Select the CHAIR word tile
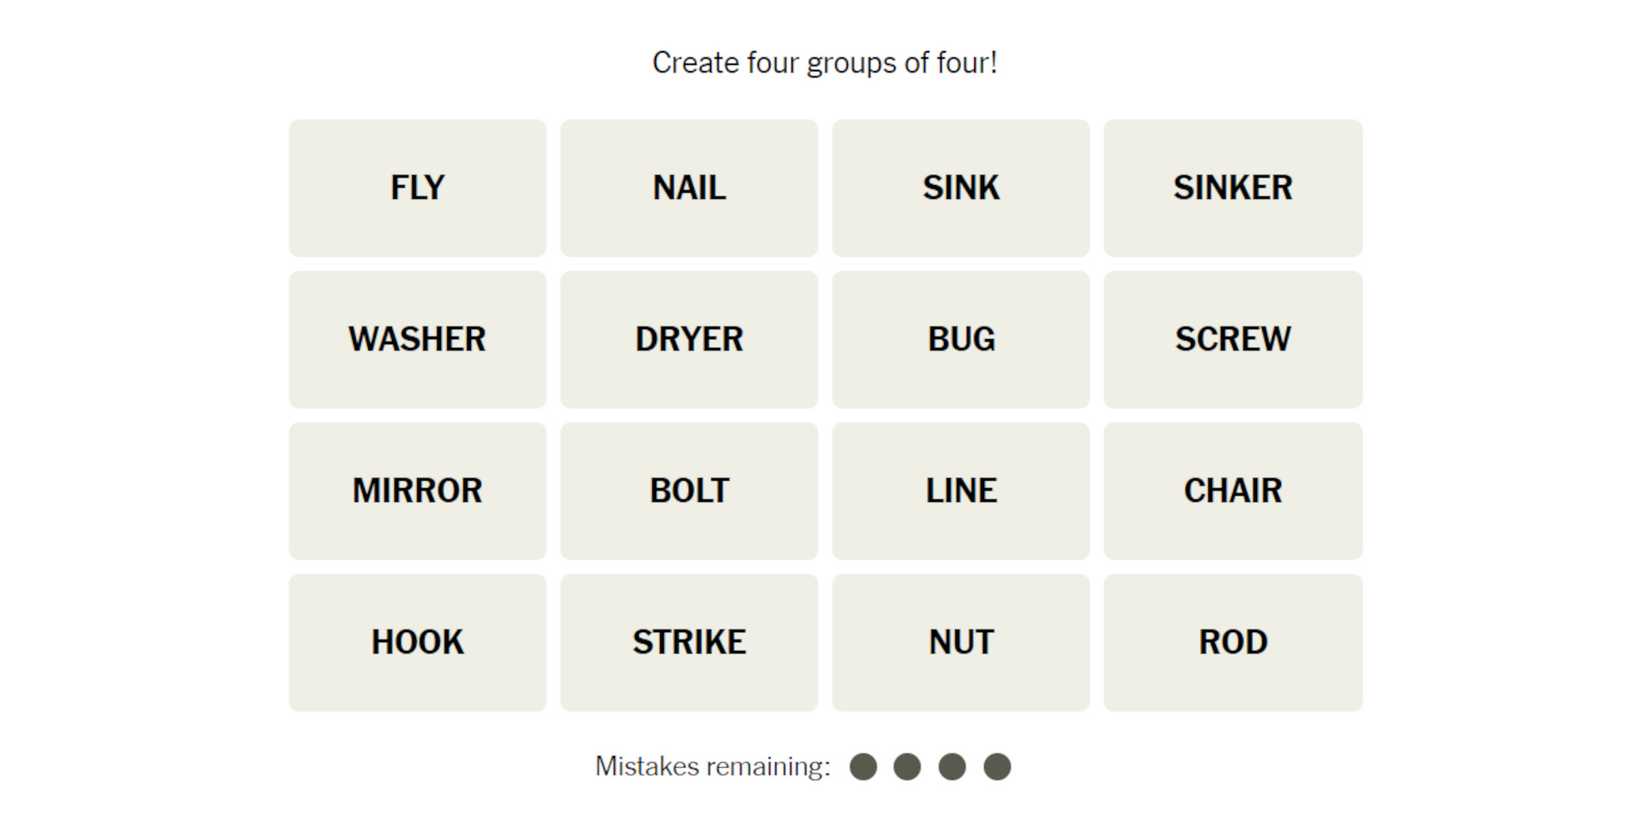Viewport: 1650px width, 825px height. pos(1232,491)
